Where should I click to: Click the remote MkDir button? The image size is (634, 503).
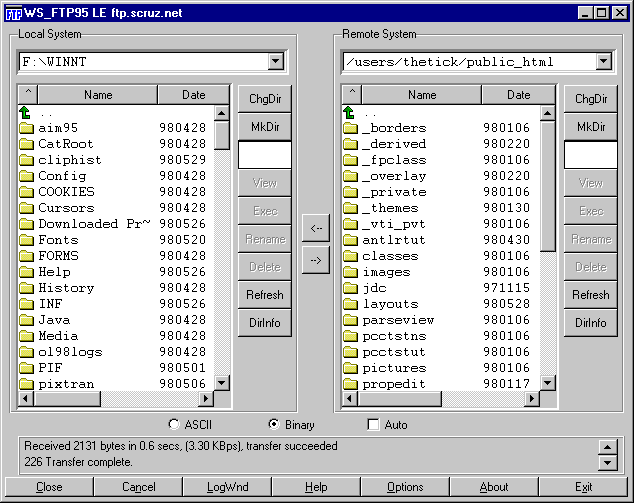click(x=591, y=127)
